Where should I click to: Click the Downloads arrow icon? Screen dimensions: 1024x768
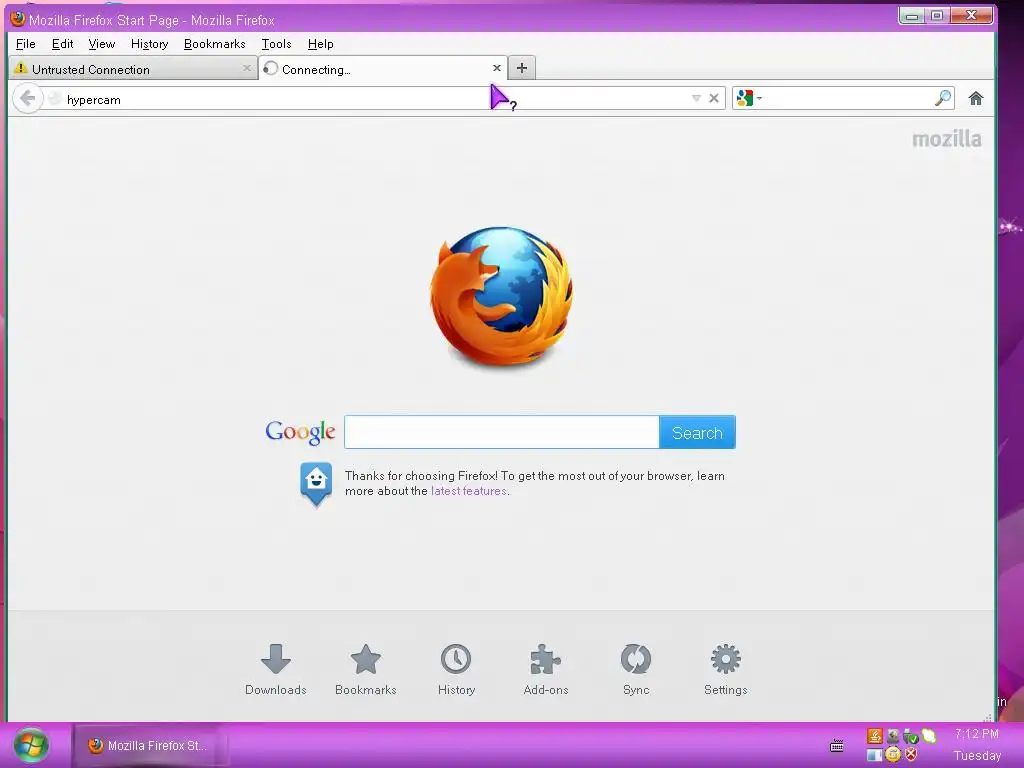pos(276,658)
